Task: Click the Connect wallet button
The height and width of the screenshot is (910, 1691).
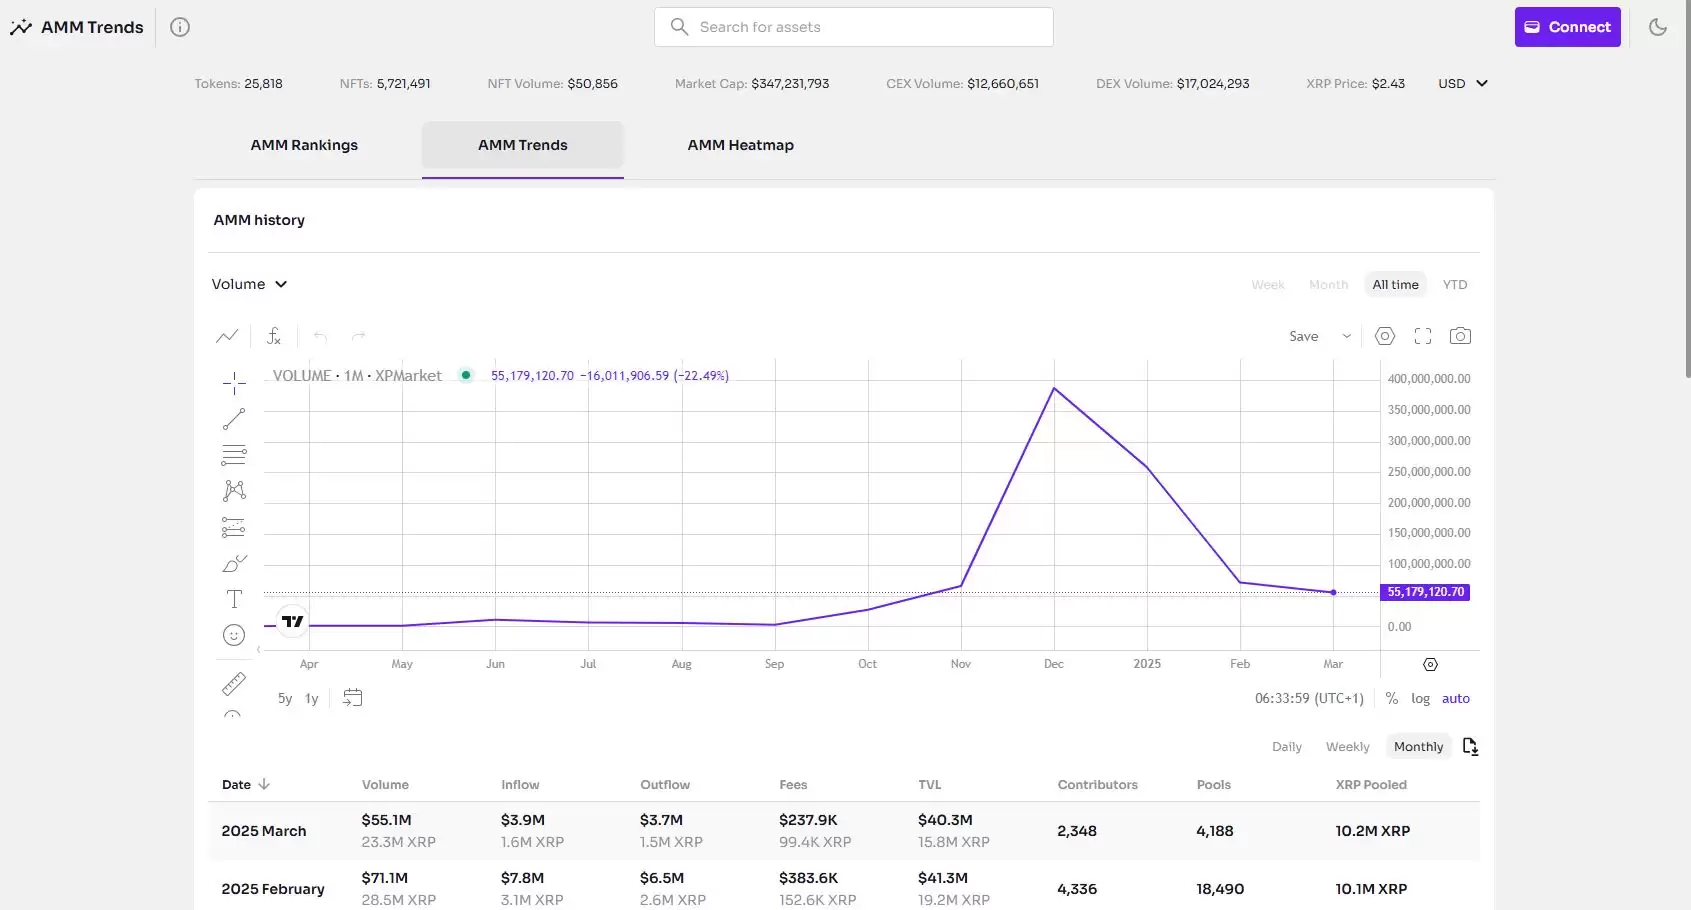Action: (1567, 27)
